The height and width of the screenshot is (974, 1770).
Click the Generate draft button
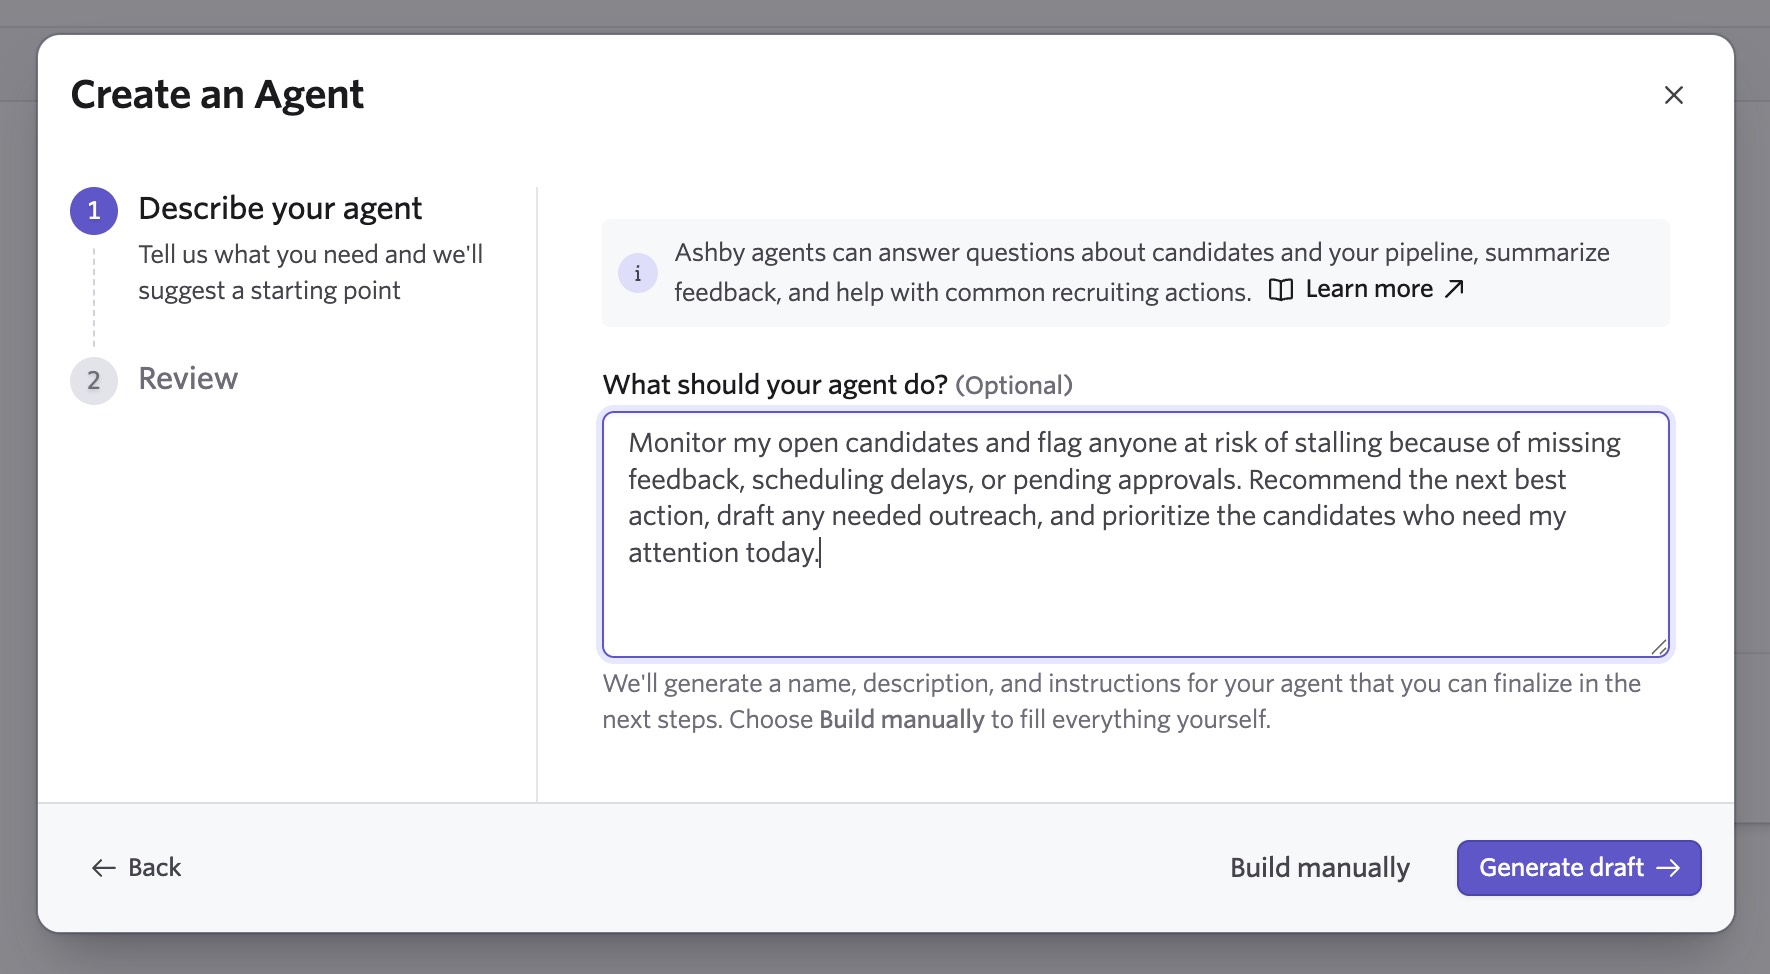tap(1579, 868)
